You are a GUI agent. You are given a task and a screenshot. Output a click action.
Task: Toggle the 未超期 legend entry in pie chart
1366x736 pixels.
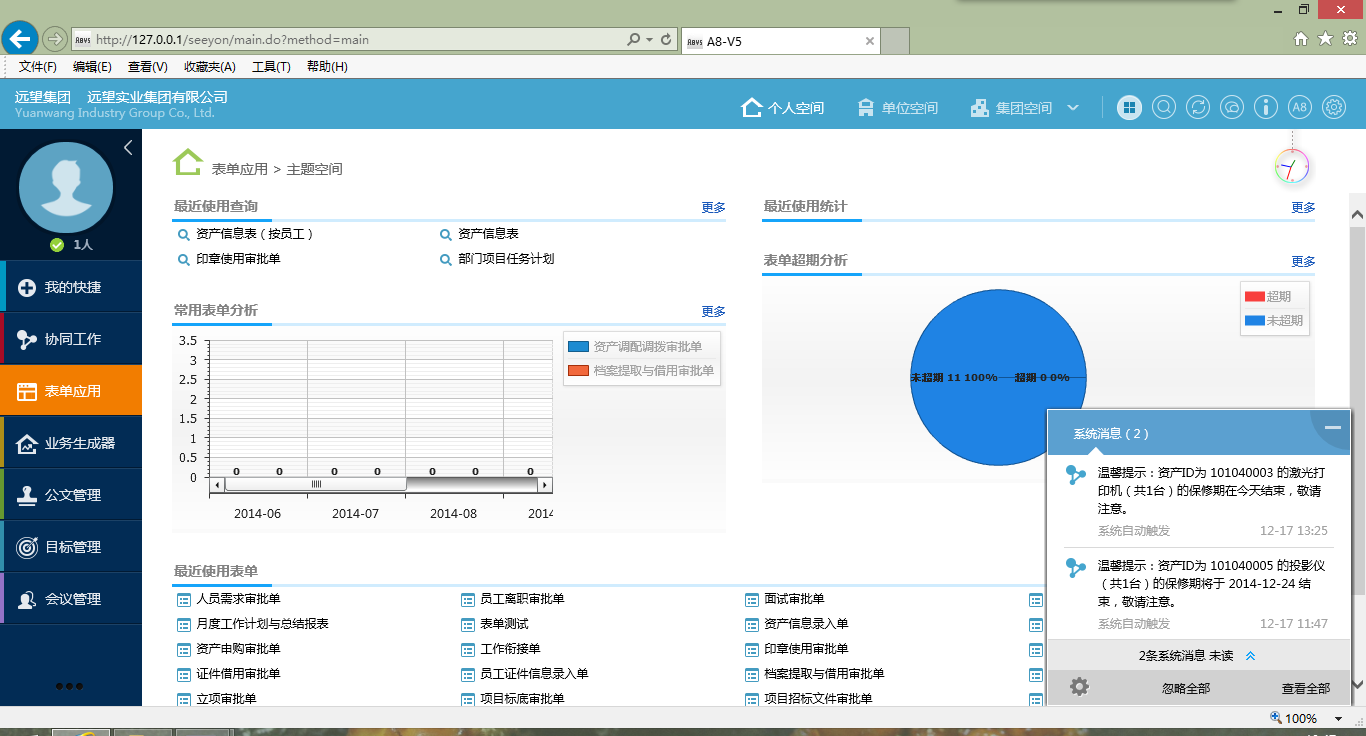tap(1273, 321)
